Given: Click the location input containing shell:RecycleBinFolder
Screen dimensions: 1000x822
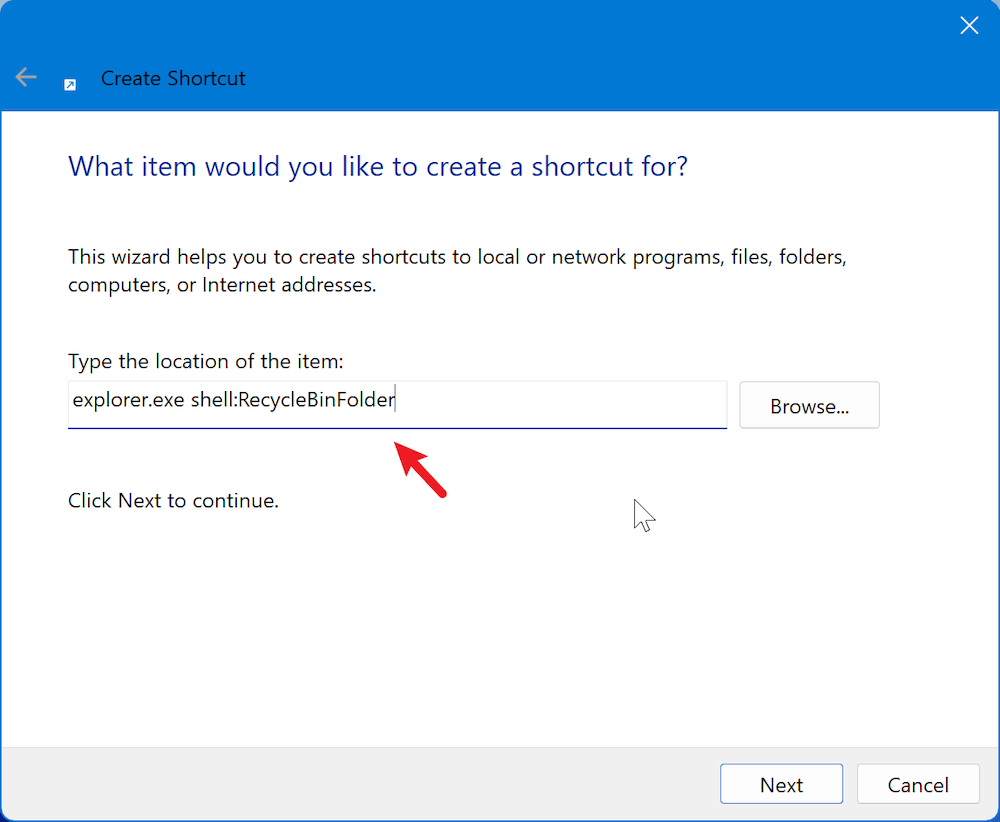Looking at the screenshot, I should pos(397,404).
